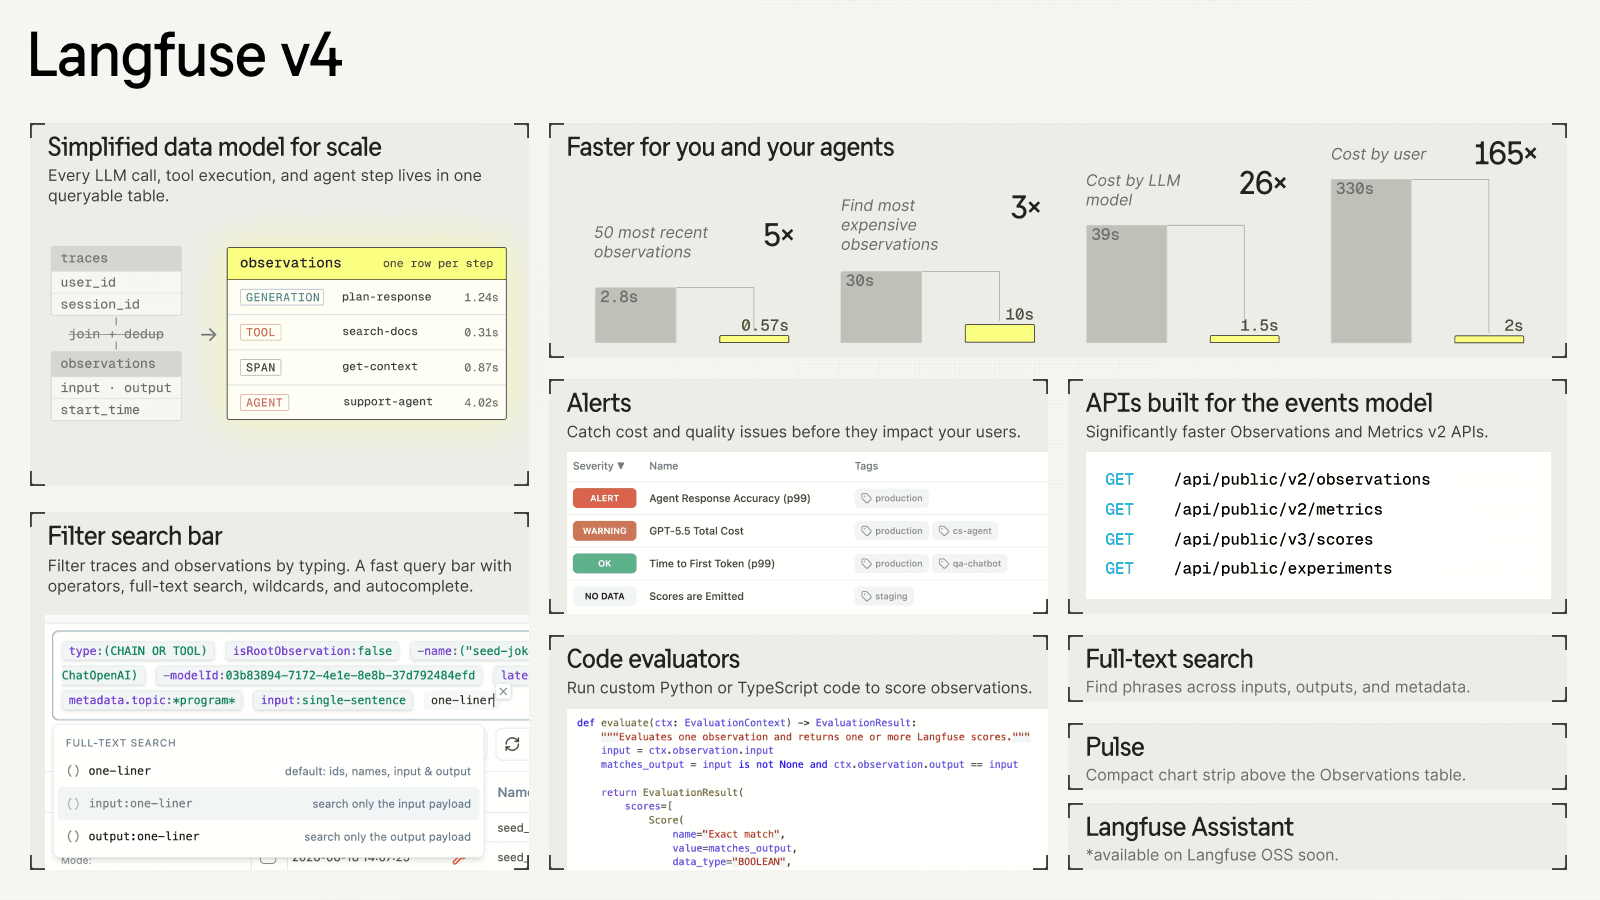This screenshot has width=1600, height=900.
Task: Click the refresh icon beside the search dropdown
Action: pos(512,744)
